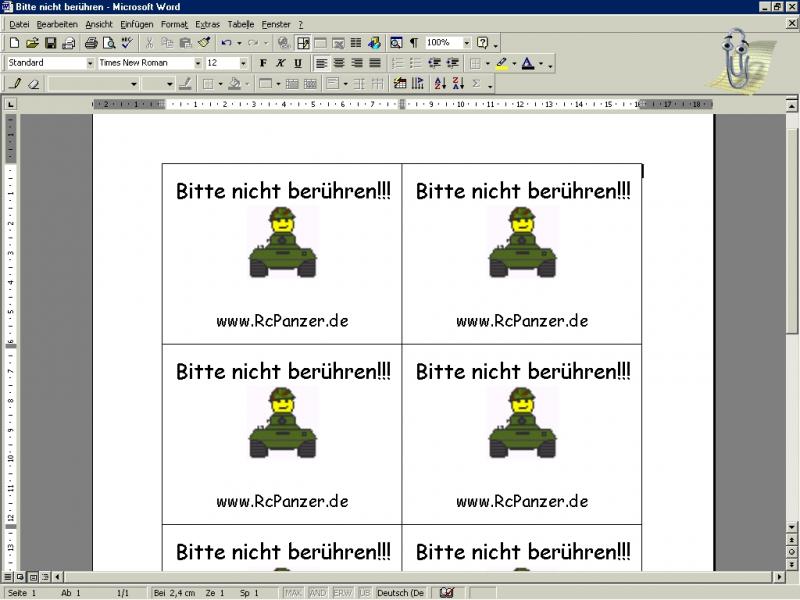Click www.RcPanzer.de text in first cell
Viewport: 800px width, 600px height.
click(282, 321)
